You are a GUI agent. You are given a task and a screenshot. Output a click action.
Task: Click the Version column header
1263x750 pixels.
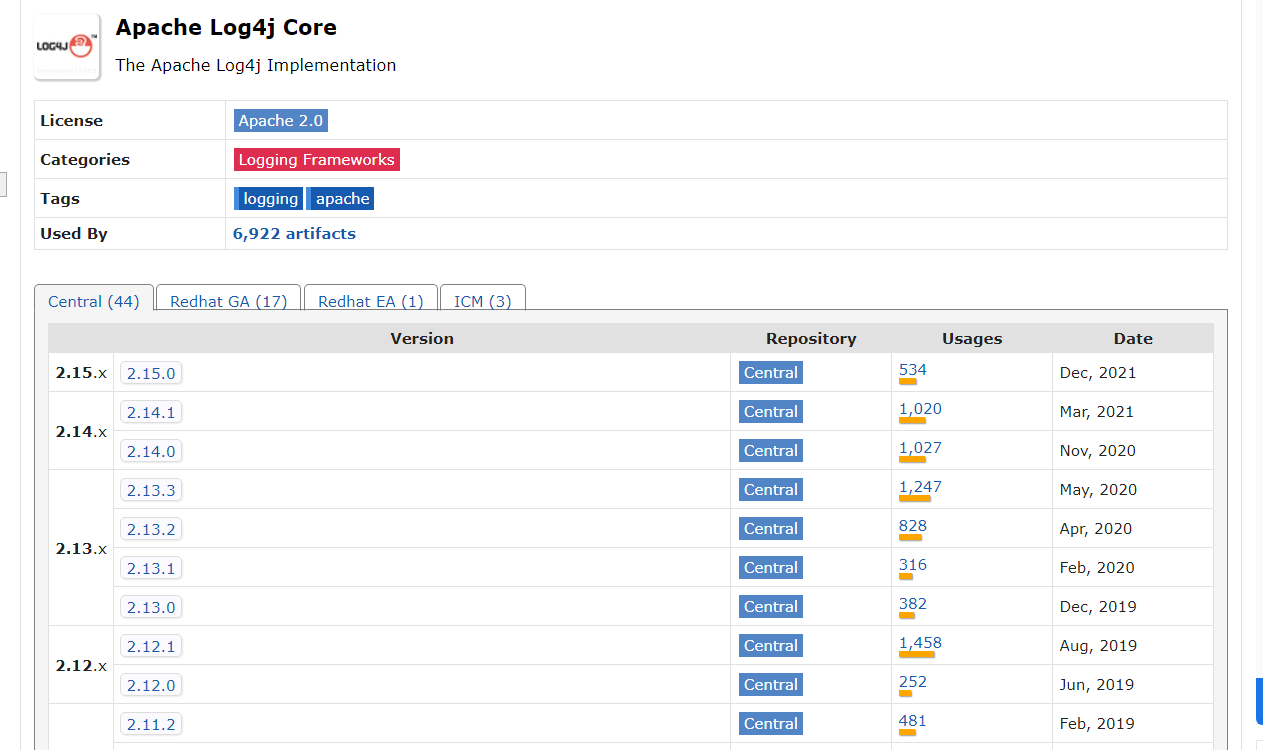(422, 339)
